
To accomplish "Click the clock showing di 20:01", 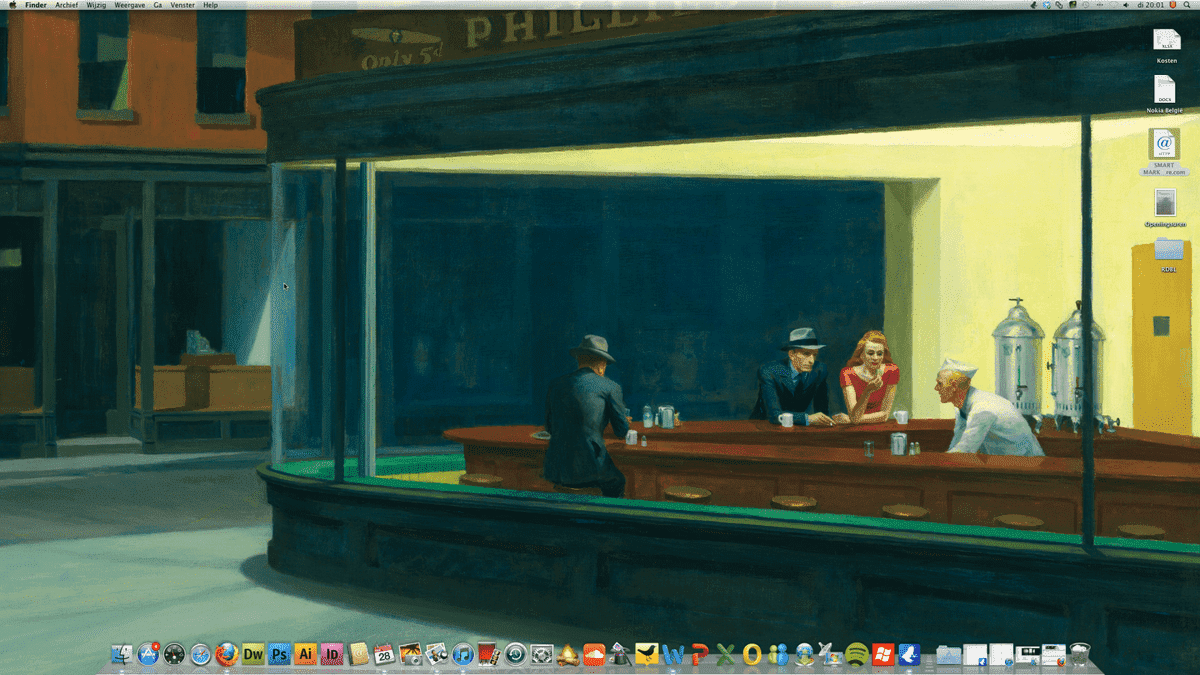I will [1151, 5].
